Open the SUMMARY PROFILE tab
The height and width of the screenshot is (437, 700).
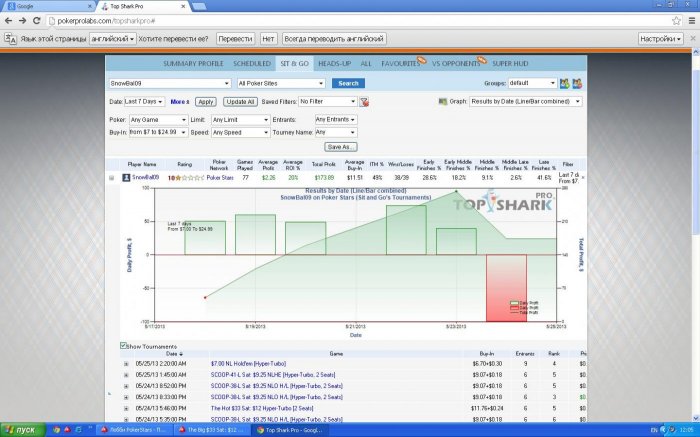click(x=193, y=63)
